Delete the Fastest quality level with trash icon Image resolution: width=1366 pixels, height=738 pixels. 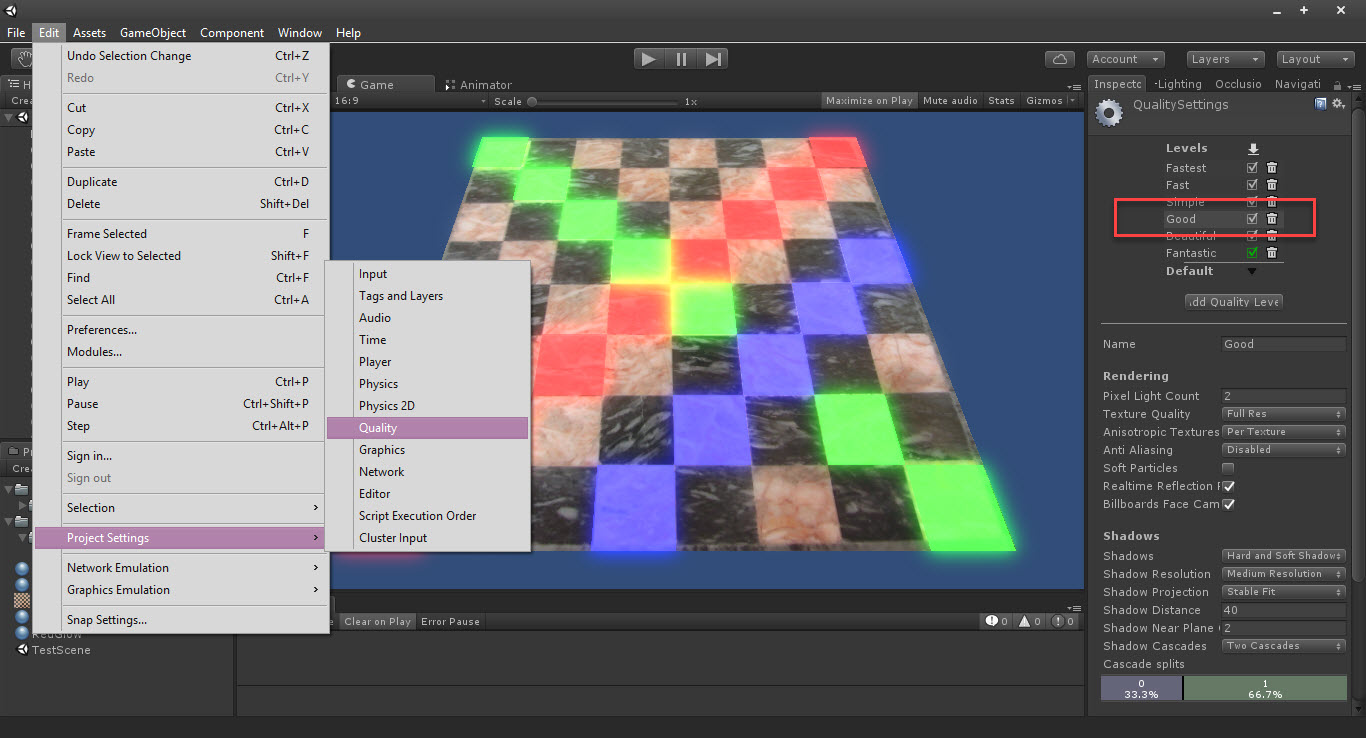pos(1272,168)
